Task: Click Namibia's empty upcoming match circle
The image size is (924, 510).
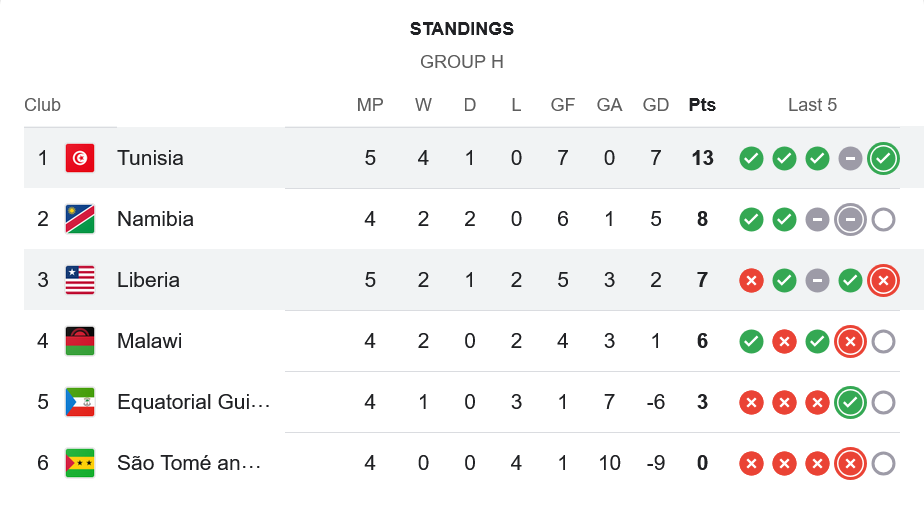Action: pyautogui.click(x=882, y=219)
